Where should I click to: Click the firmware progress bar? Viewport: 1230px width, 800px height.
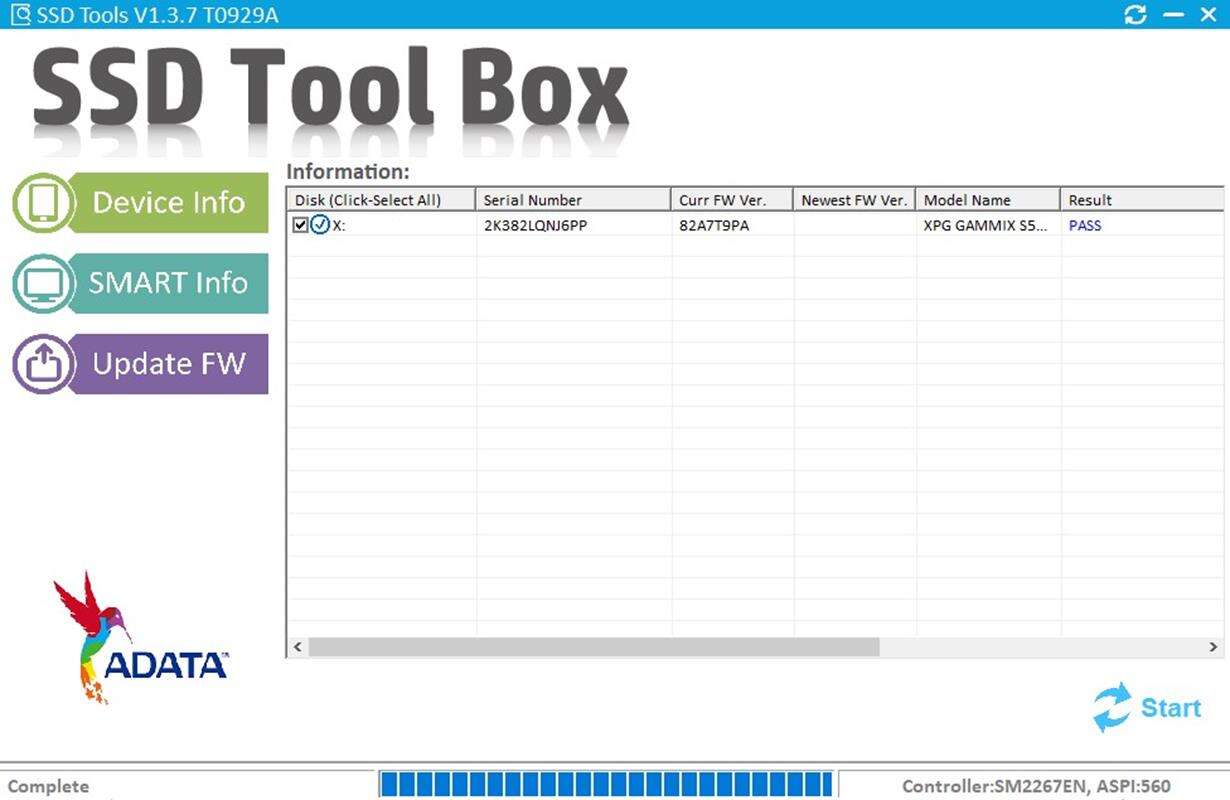coord(607,784)
